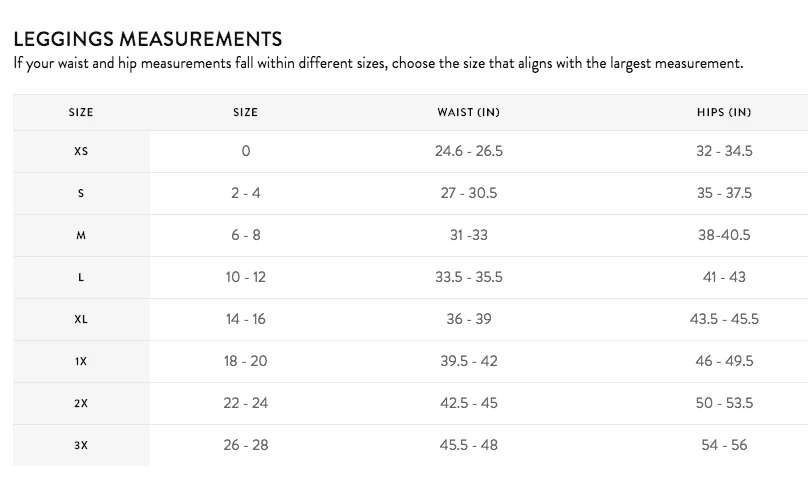Viewport: 808px width, 493px height.
Task: Click the waist value 24.6 - 26.5
Action: [468, 151]
